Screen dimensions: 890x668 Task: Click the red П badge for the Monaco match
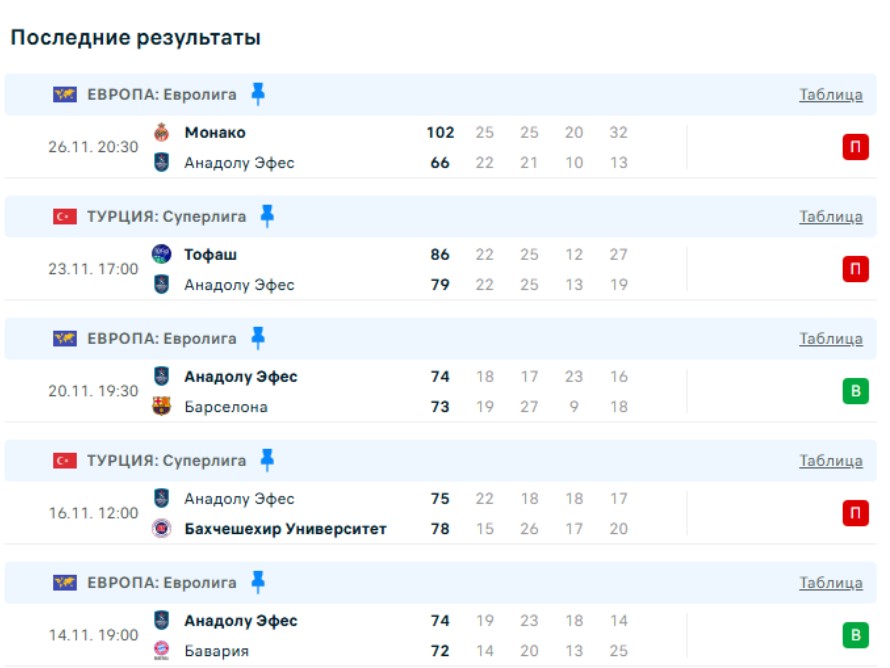[855, 148]
